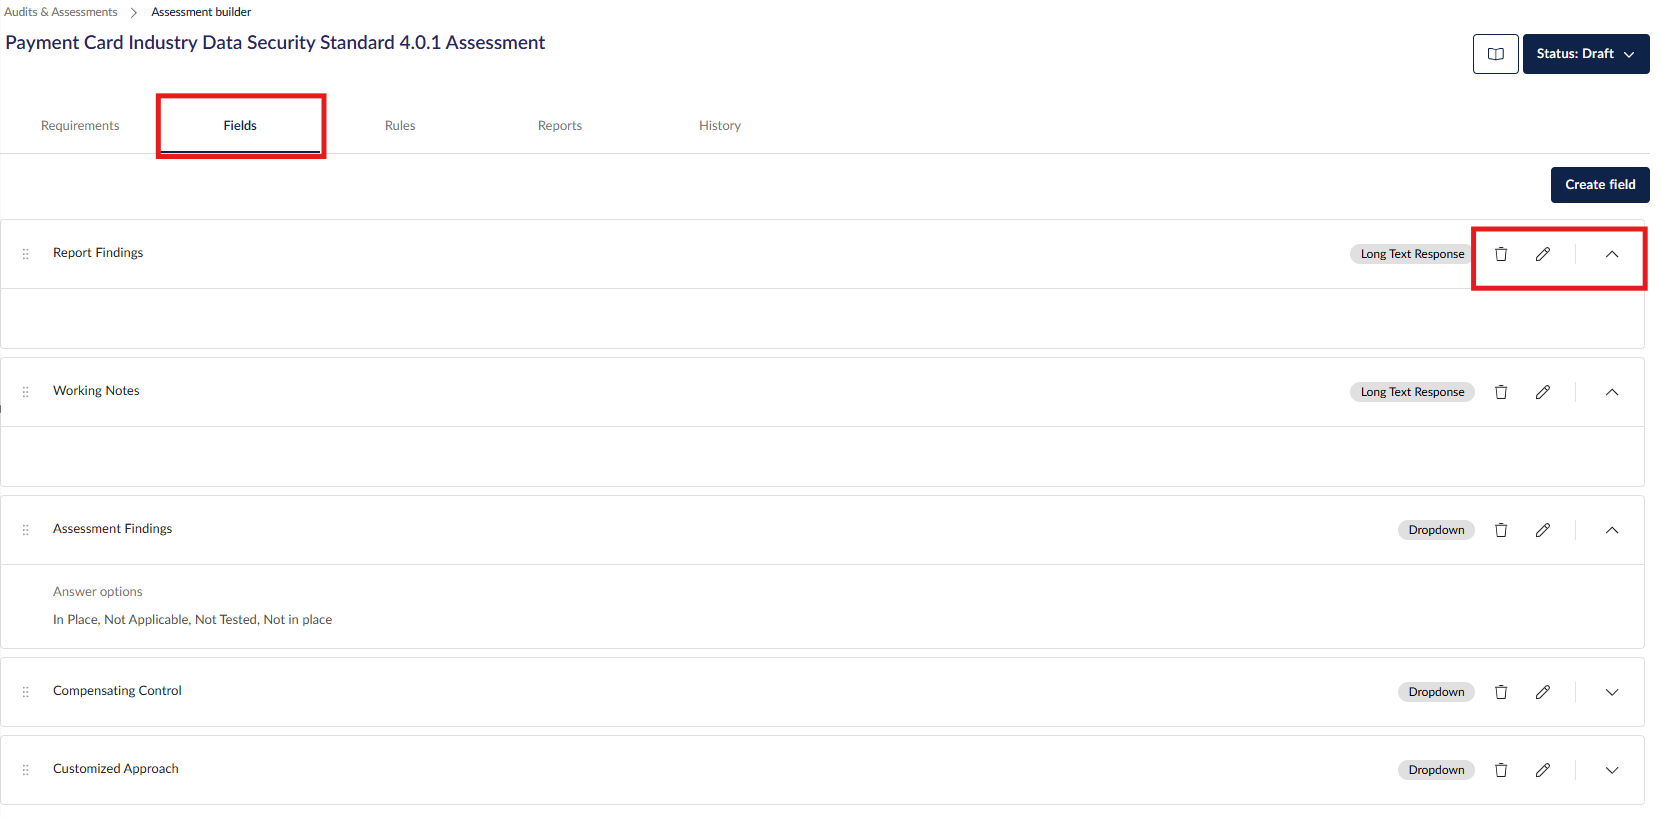Screen dimensions: 1660x818
Task: Click trash icon for Assessment Findings
Action: coord(1500,530)
